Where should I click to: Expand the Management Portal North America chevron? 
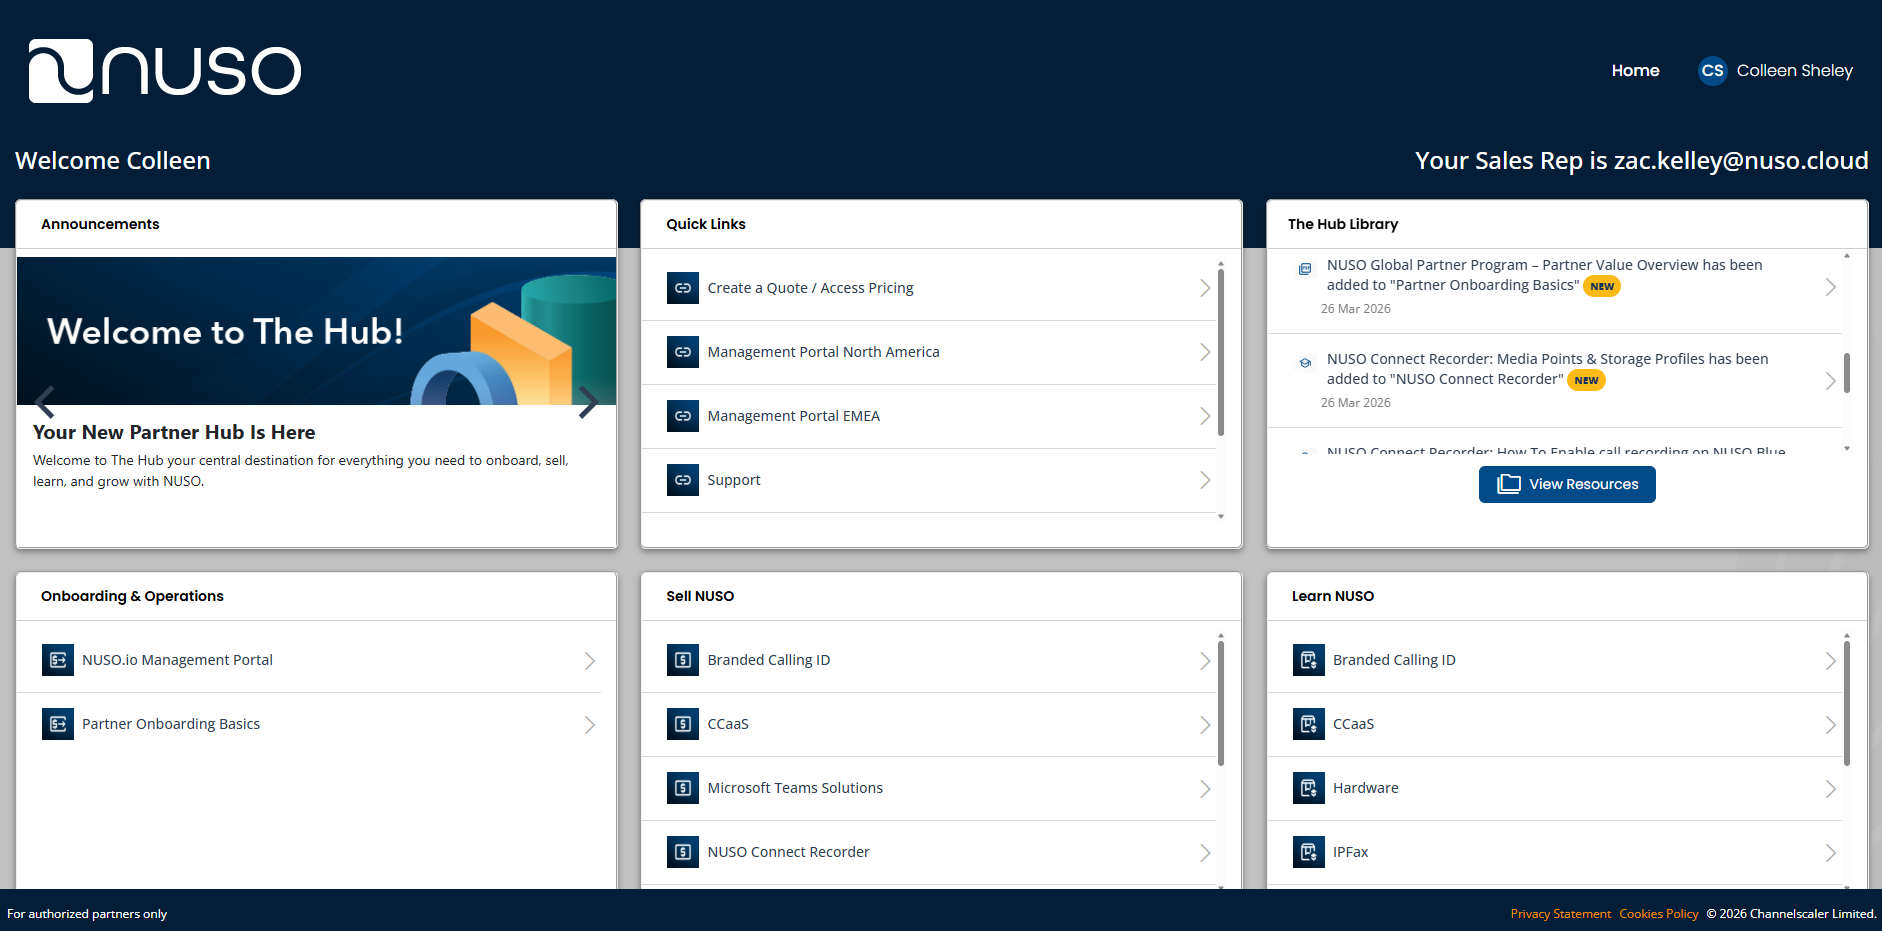[x=1205, y=352]
